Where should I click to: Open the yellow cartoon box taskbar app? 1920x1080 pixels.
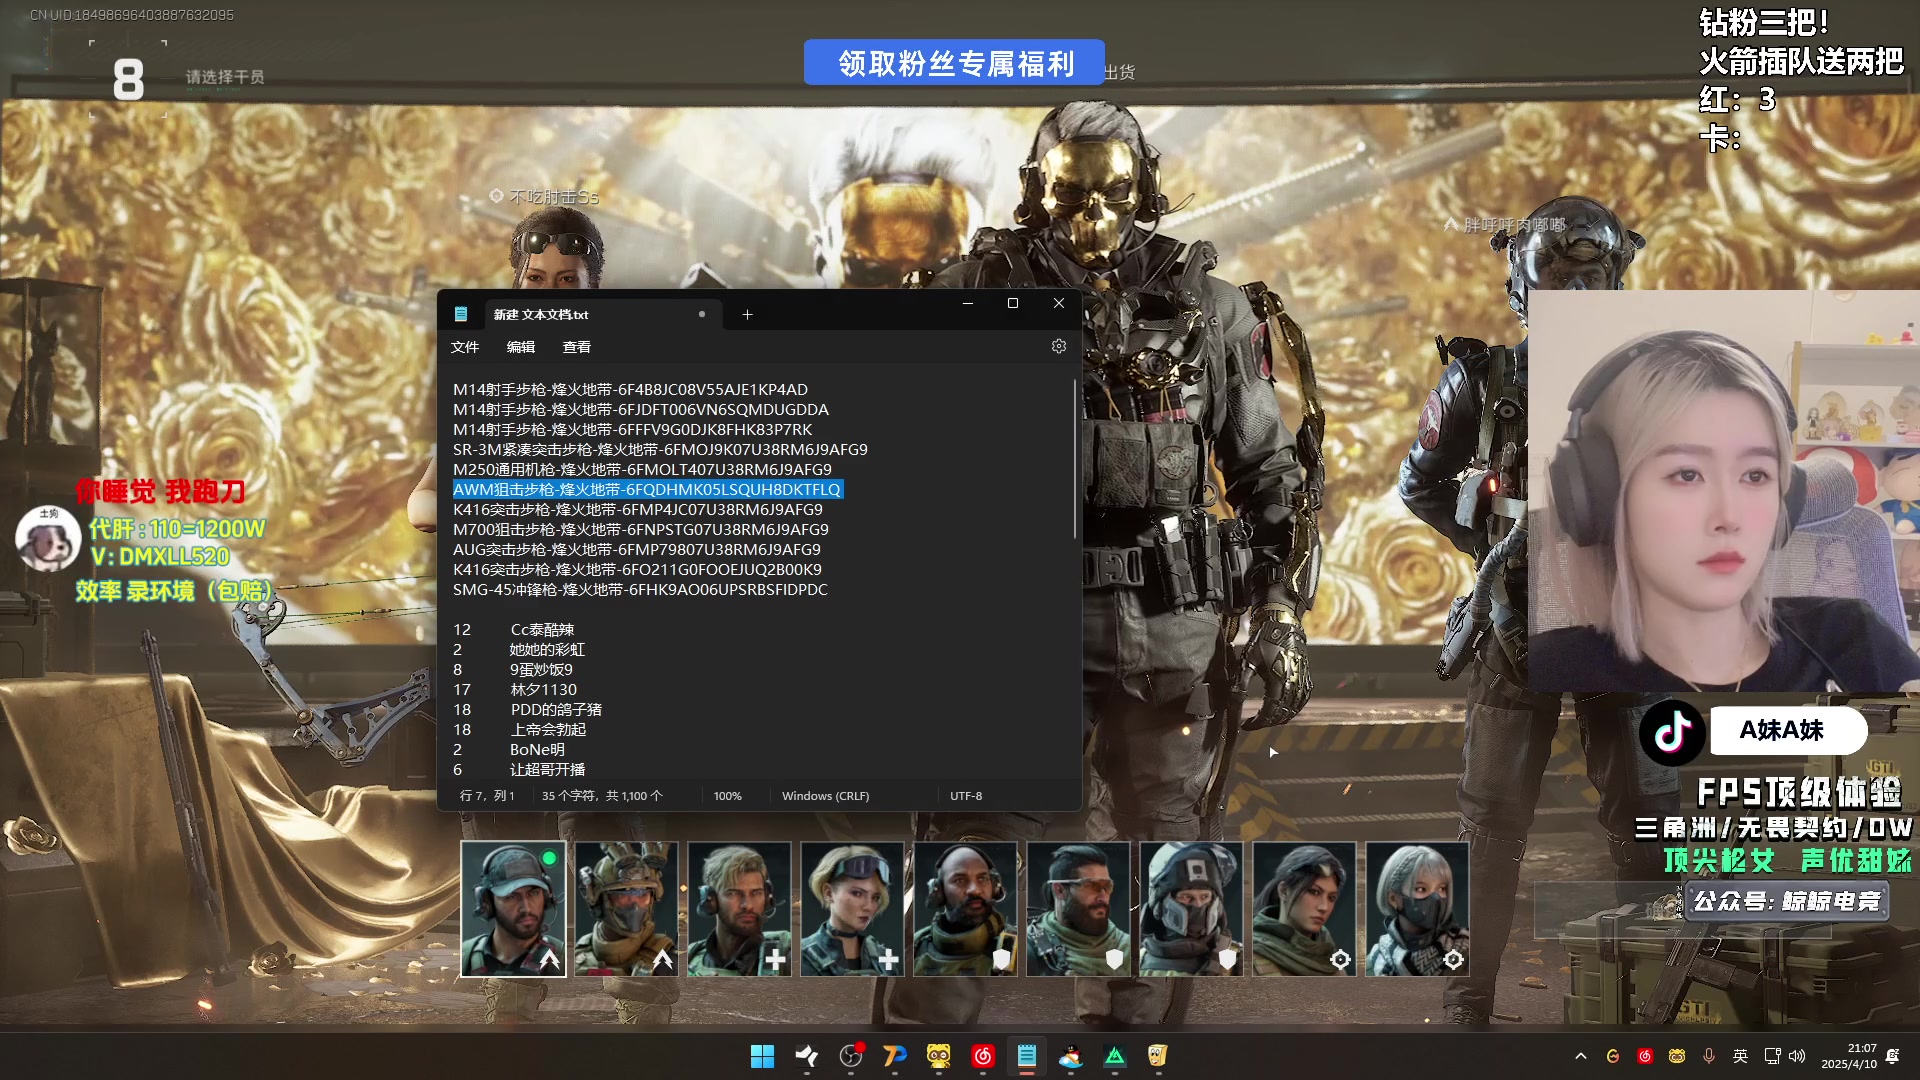(x=1158, y=1056)
